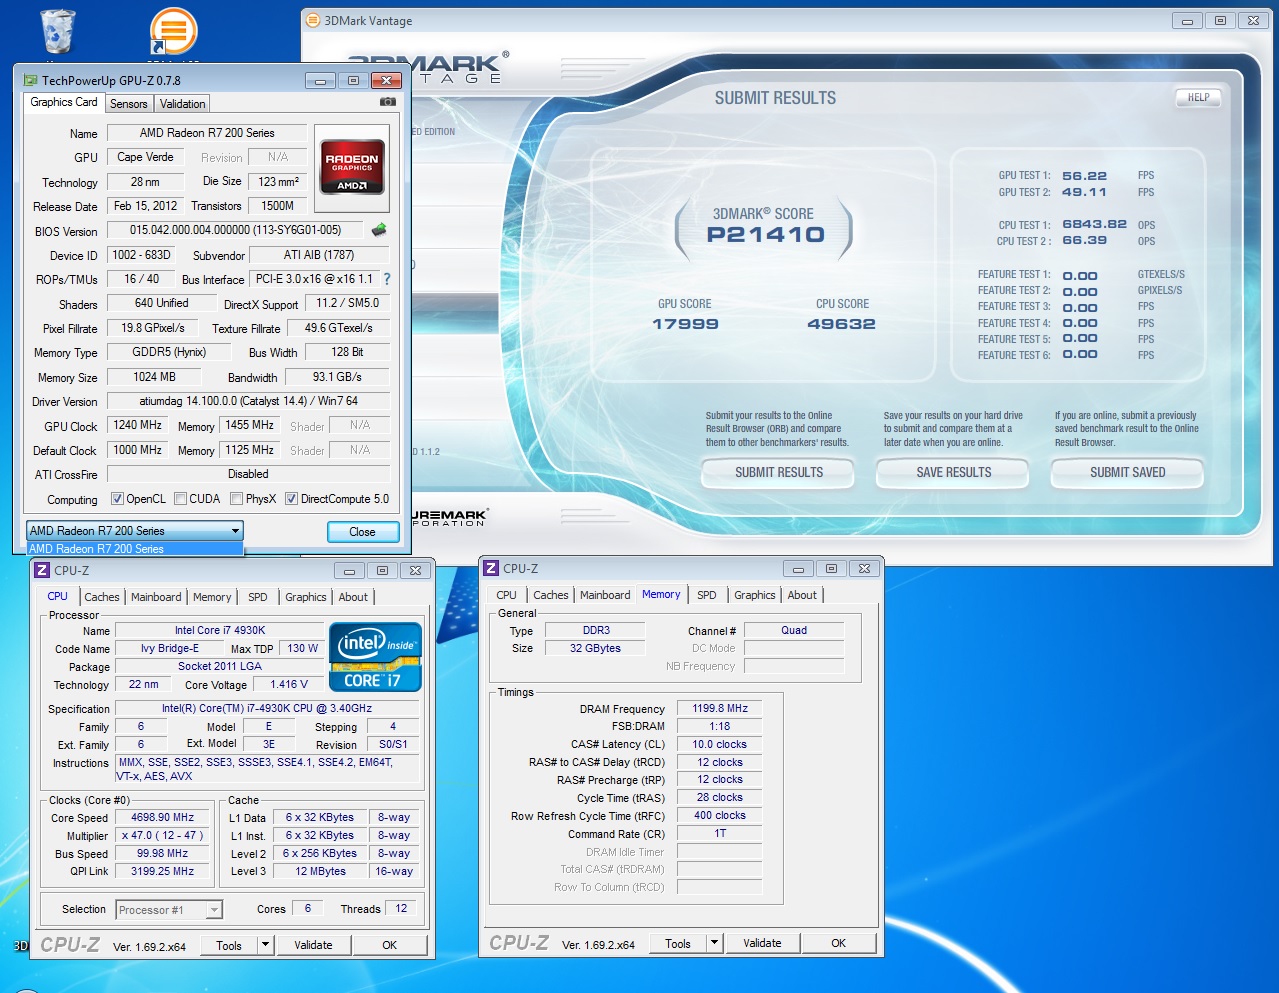The width and height of the screenshot is (1279, 993).
Task: Switch to the Validation tab in GPU-Z
Action: point(182,104)
